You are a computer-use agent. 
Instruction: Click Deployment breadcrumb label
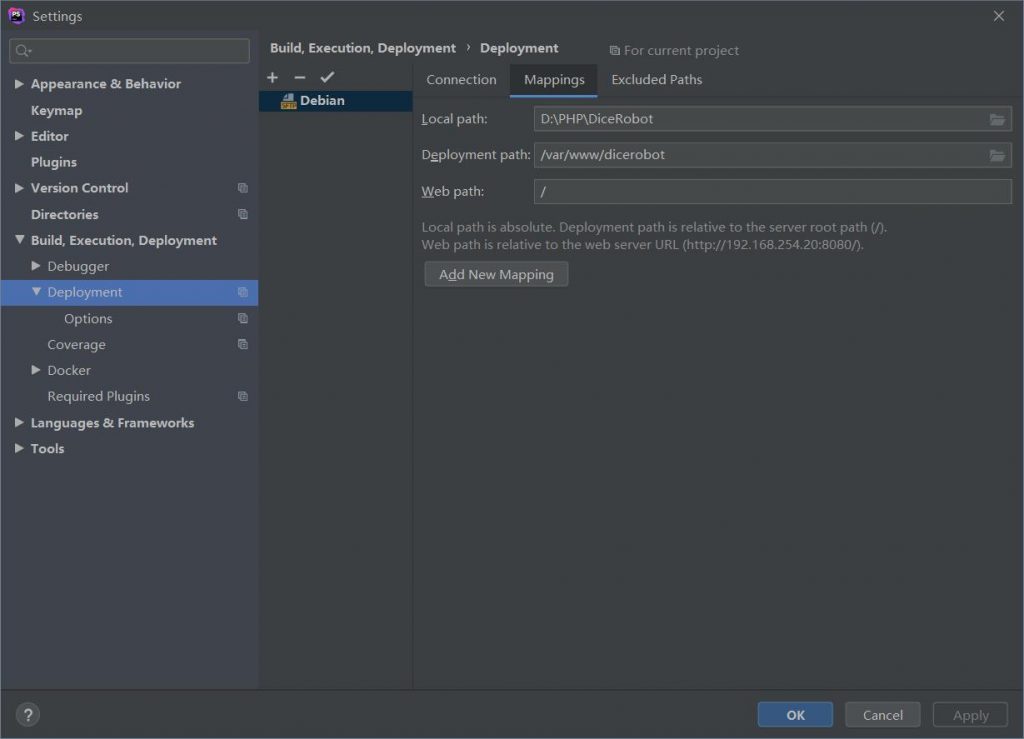pos(519,48)
